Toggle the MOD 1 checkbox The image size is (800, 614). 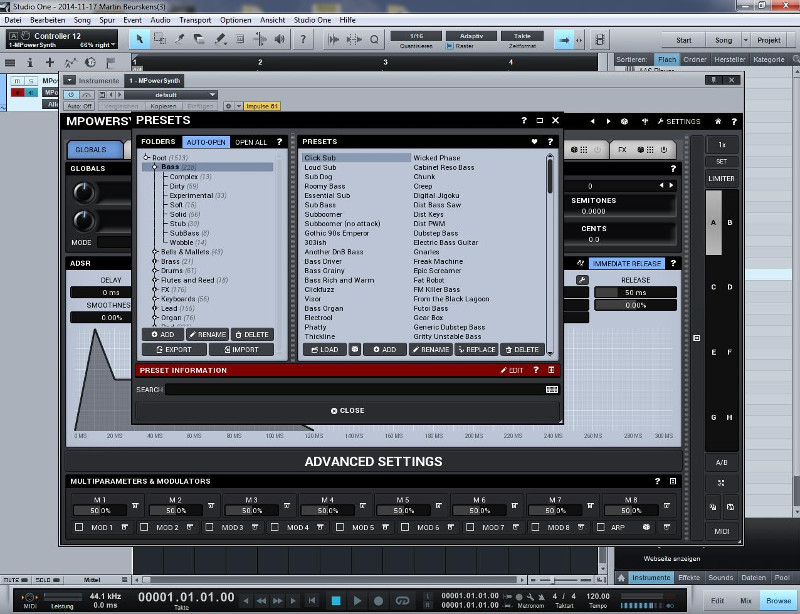pos(79,527)
